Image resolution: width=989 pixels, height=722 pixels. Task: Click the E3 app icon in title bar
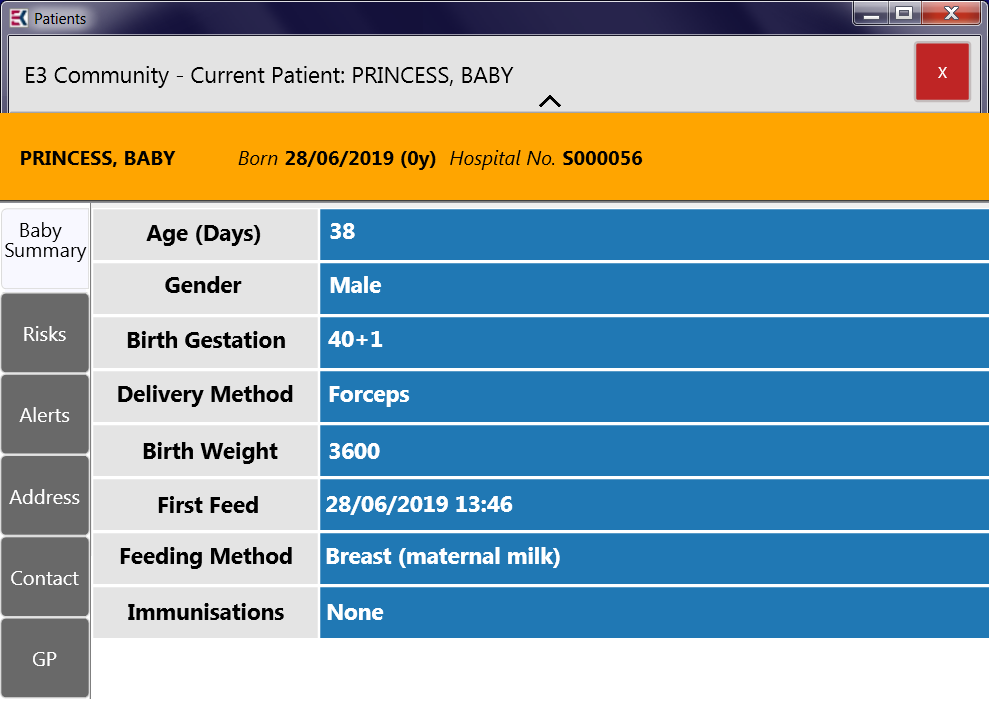pos(19,18)
